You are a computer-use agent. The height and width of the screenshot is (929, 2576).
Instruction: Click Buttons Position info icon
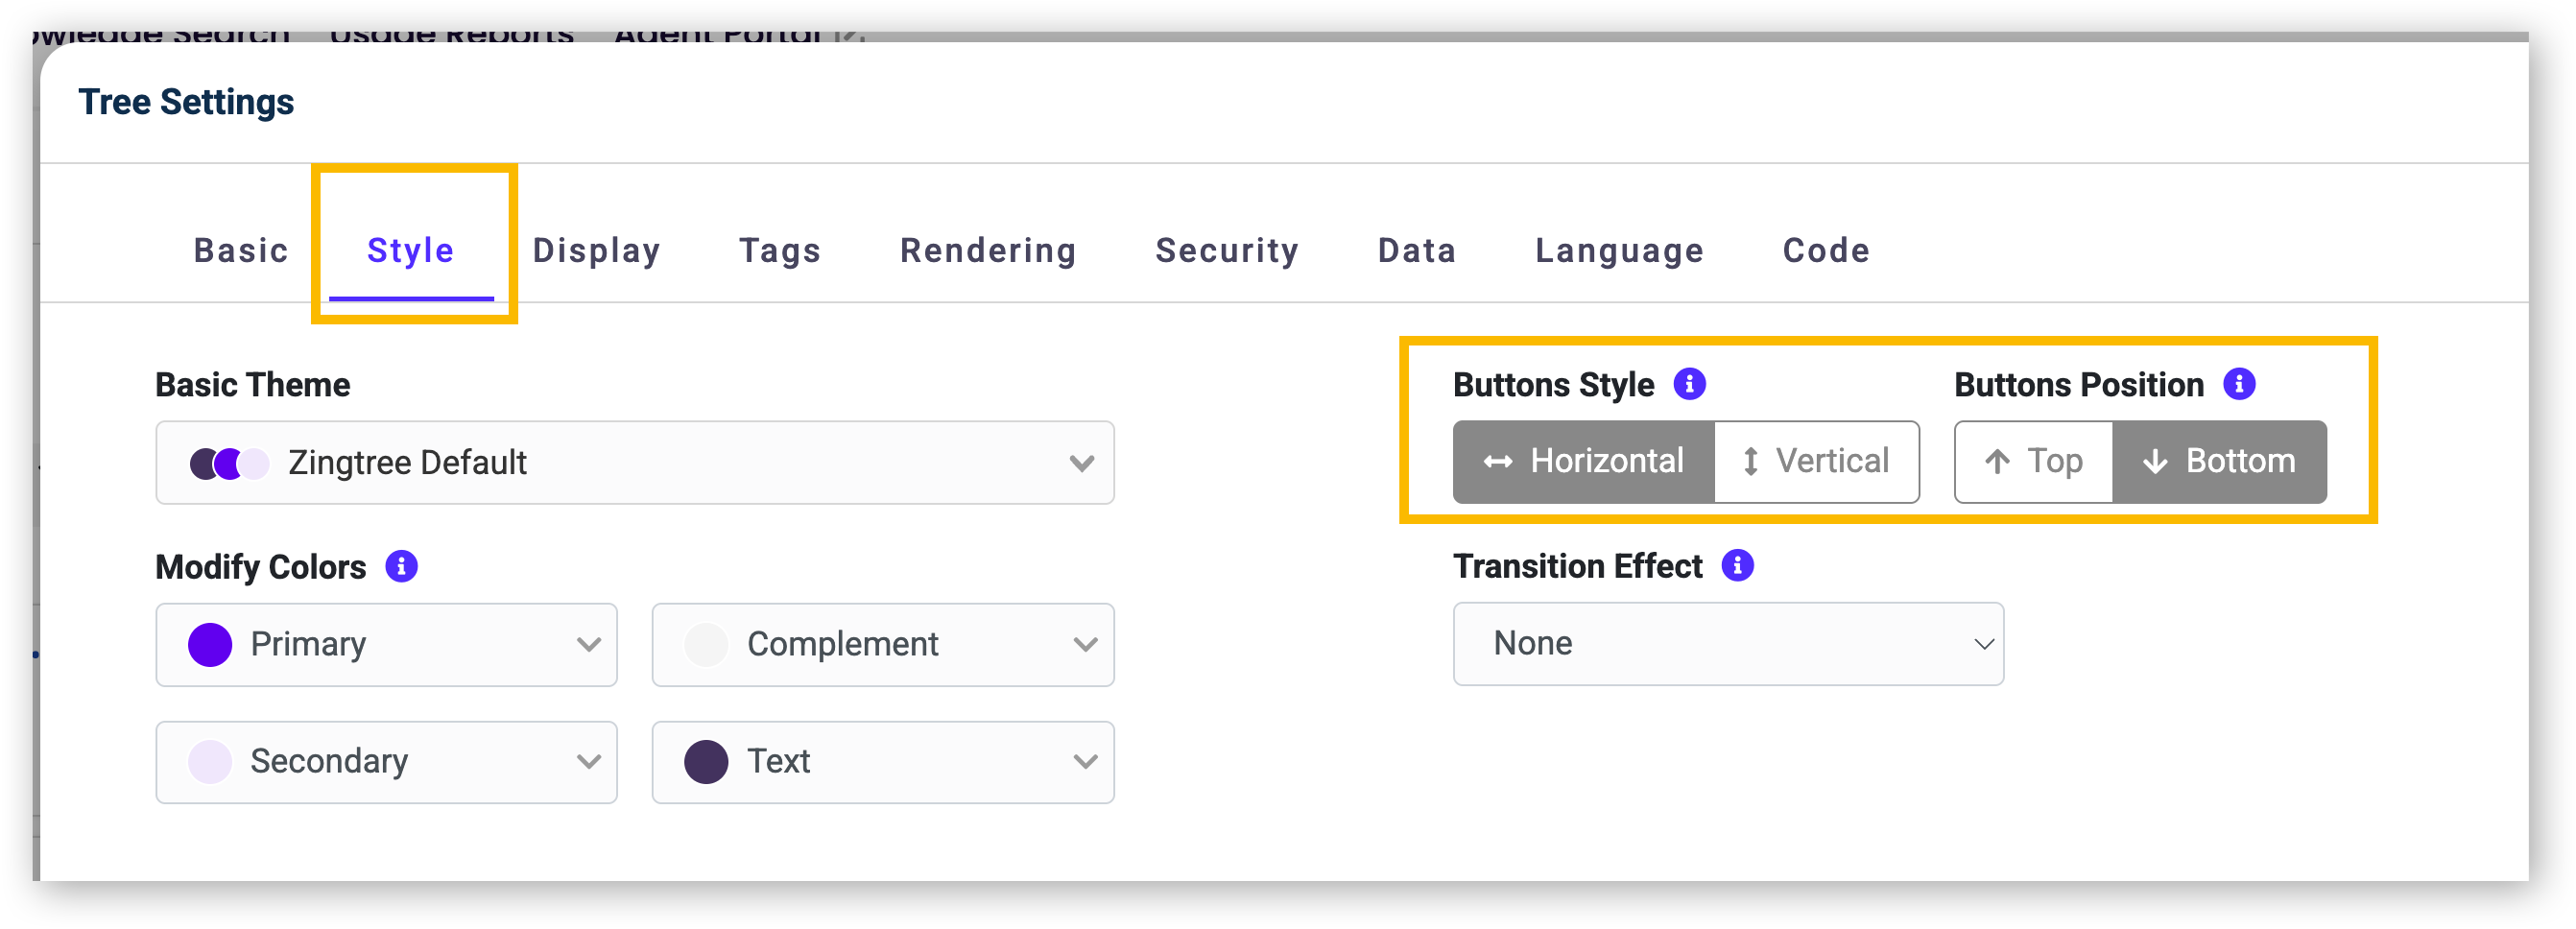[x=2238, y=384]
